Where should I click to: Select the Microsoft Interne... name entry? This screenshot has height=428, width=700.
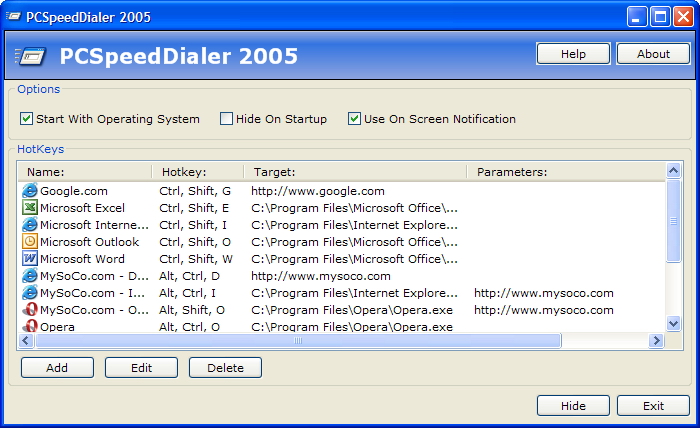point(94,225)
